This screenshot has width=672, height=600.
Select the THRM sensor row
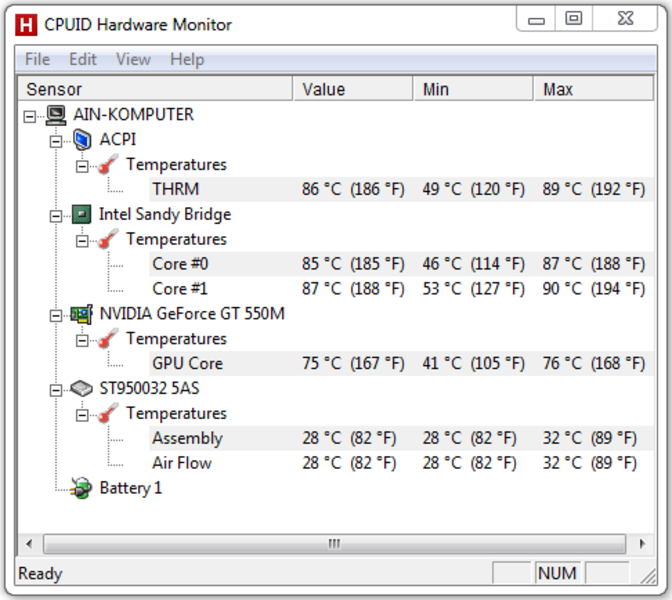401,189
